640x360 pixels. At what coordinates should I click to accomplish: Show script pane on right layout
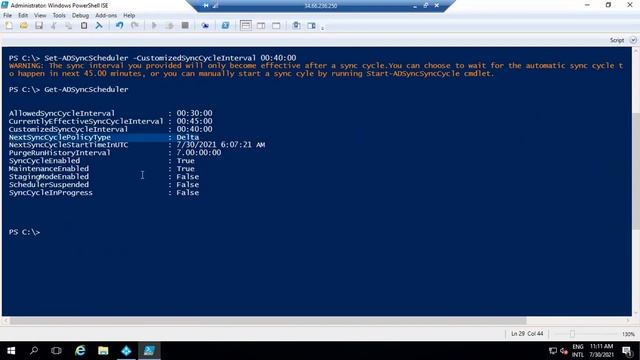(261, 26)
